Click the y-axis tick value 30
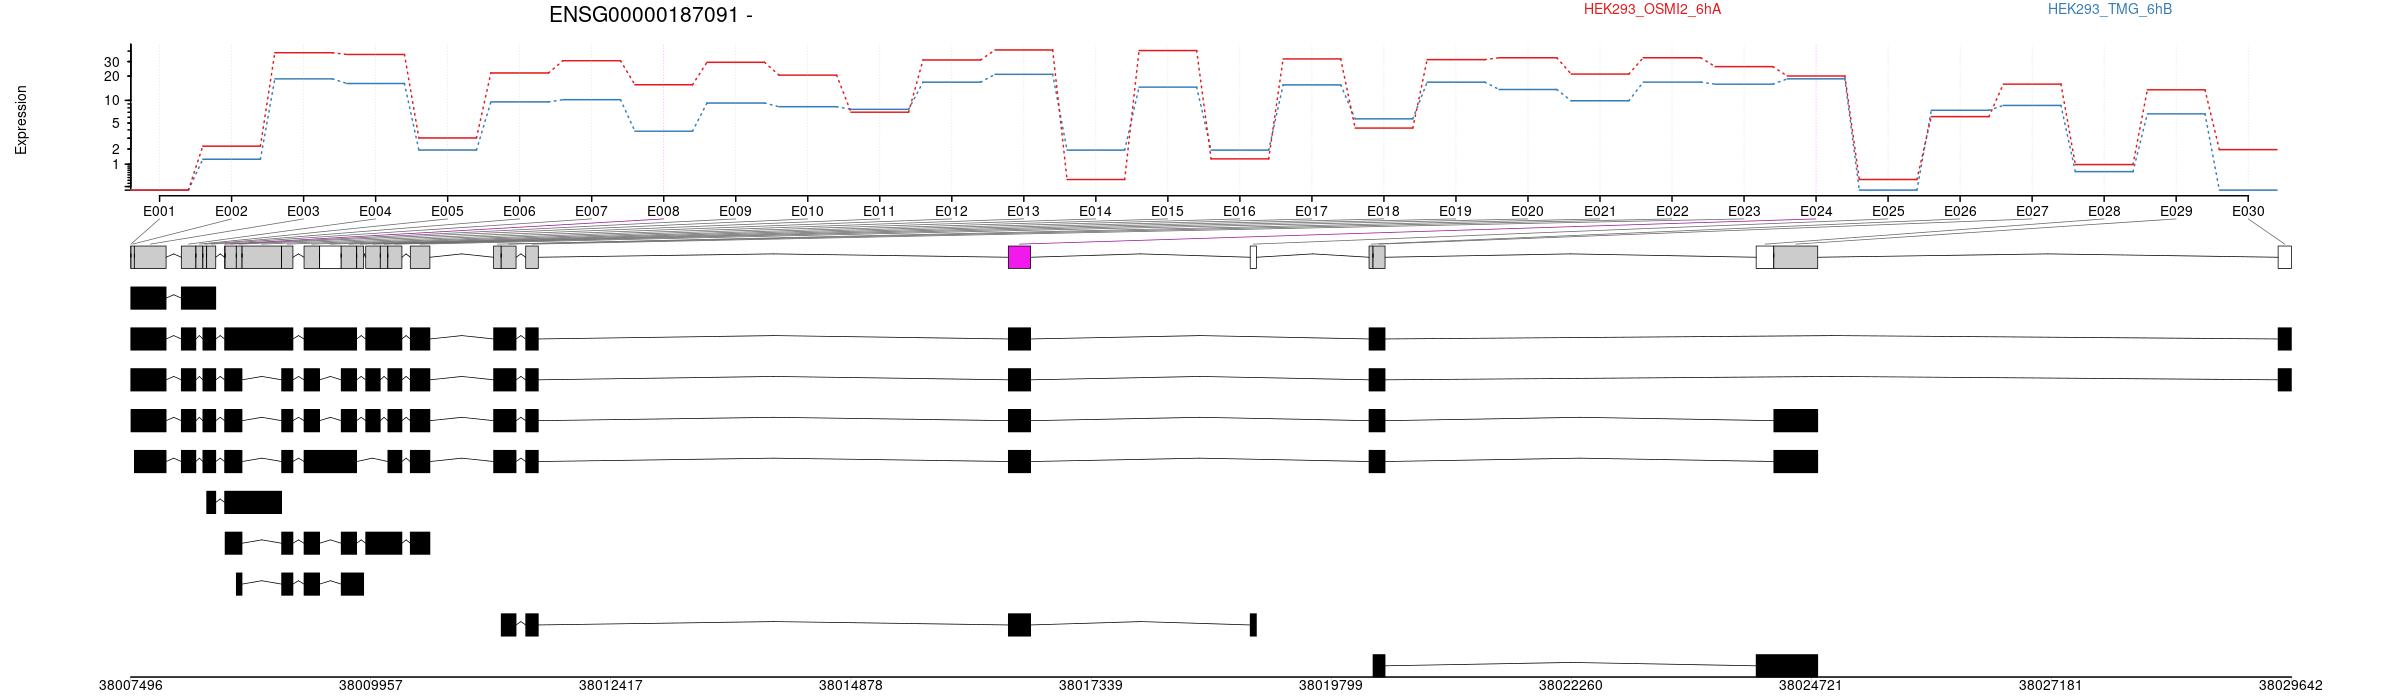This screenshot has height=700, width=2400. click(113, 62)
